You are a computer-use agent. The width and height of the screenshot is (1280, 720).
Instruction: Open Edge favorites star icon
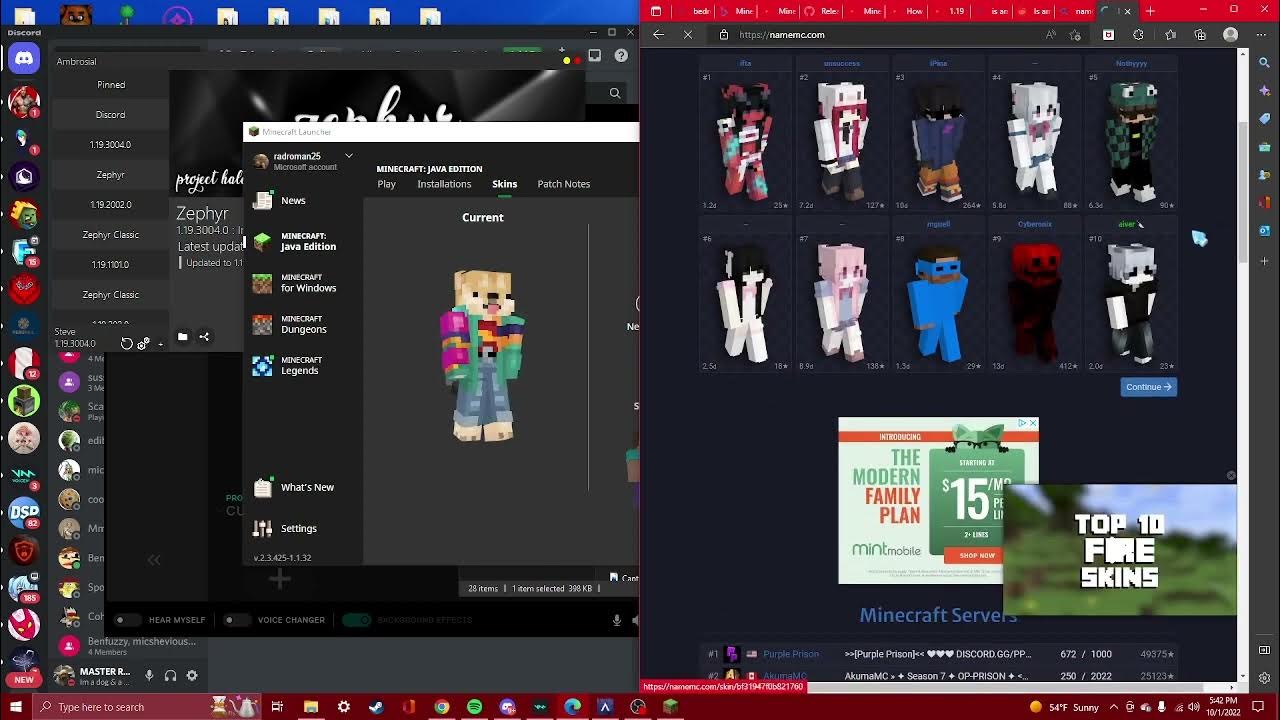click(x=1170, y=34)
